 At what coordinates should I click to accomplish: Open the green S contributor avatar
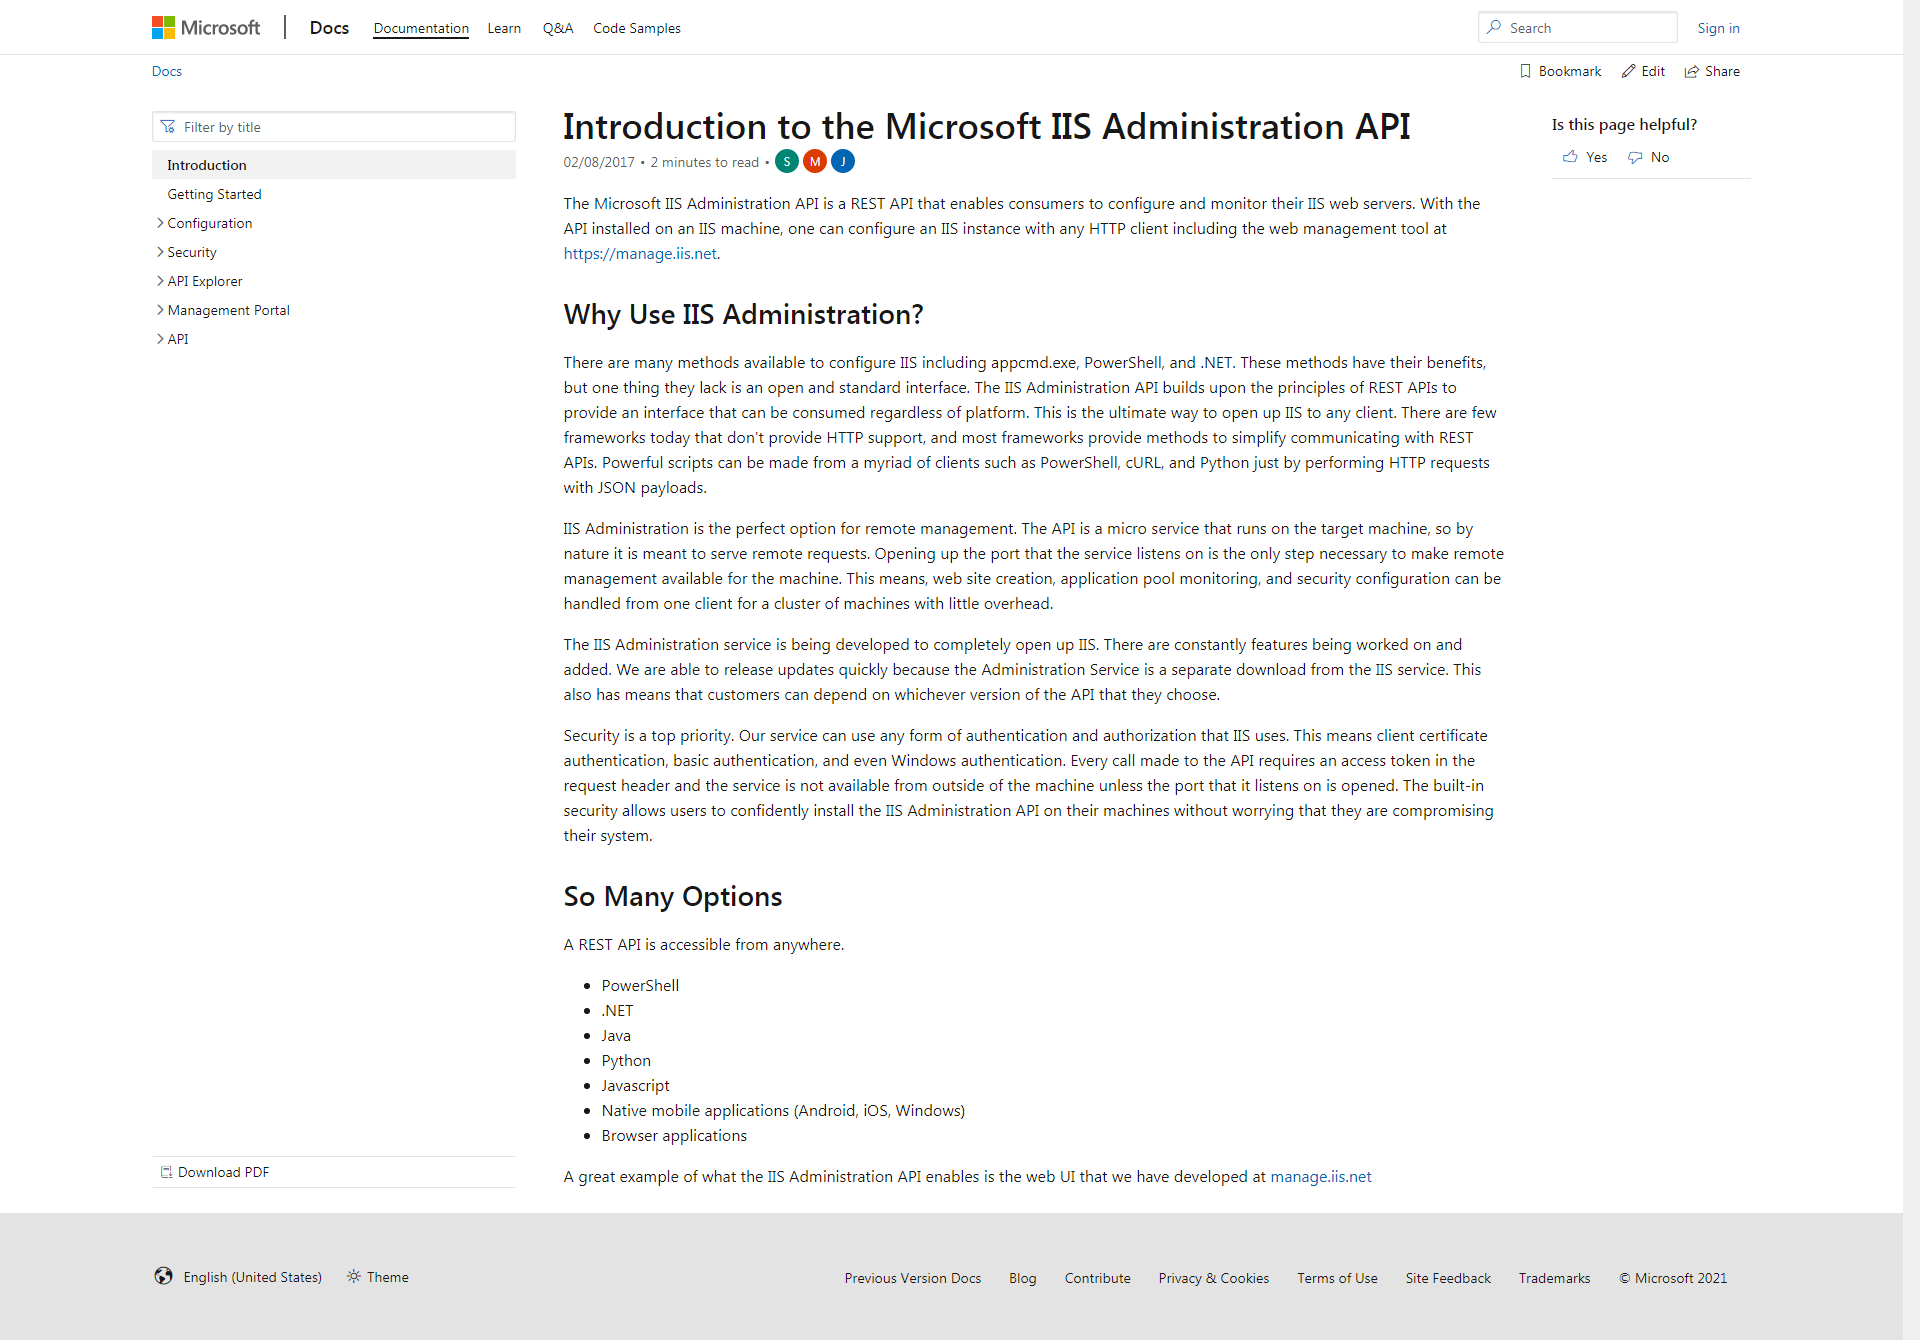[x=787, y=161]
